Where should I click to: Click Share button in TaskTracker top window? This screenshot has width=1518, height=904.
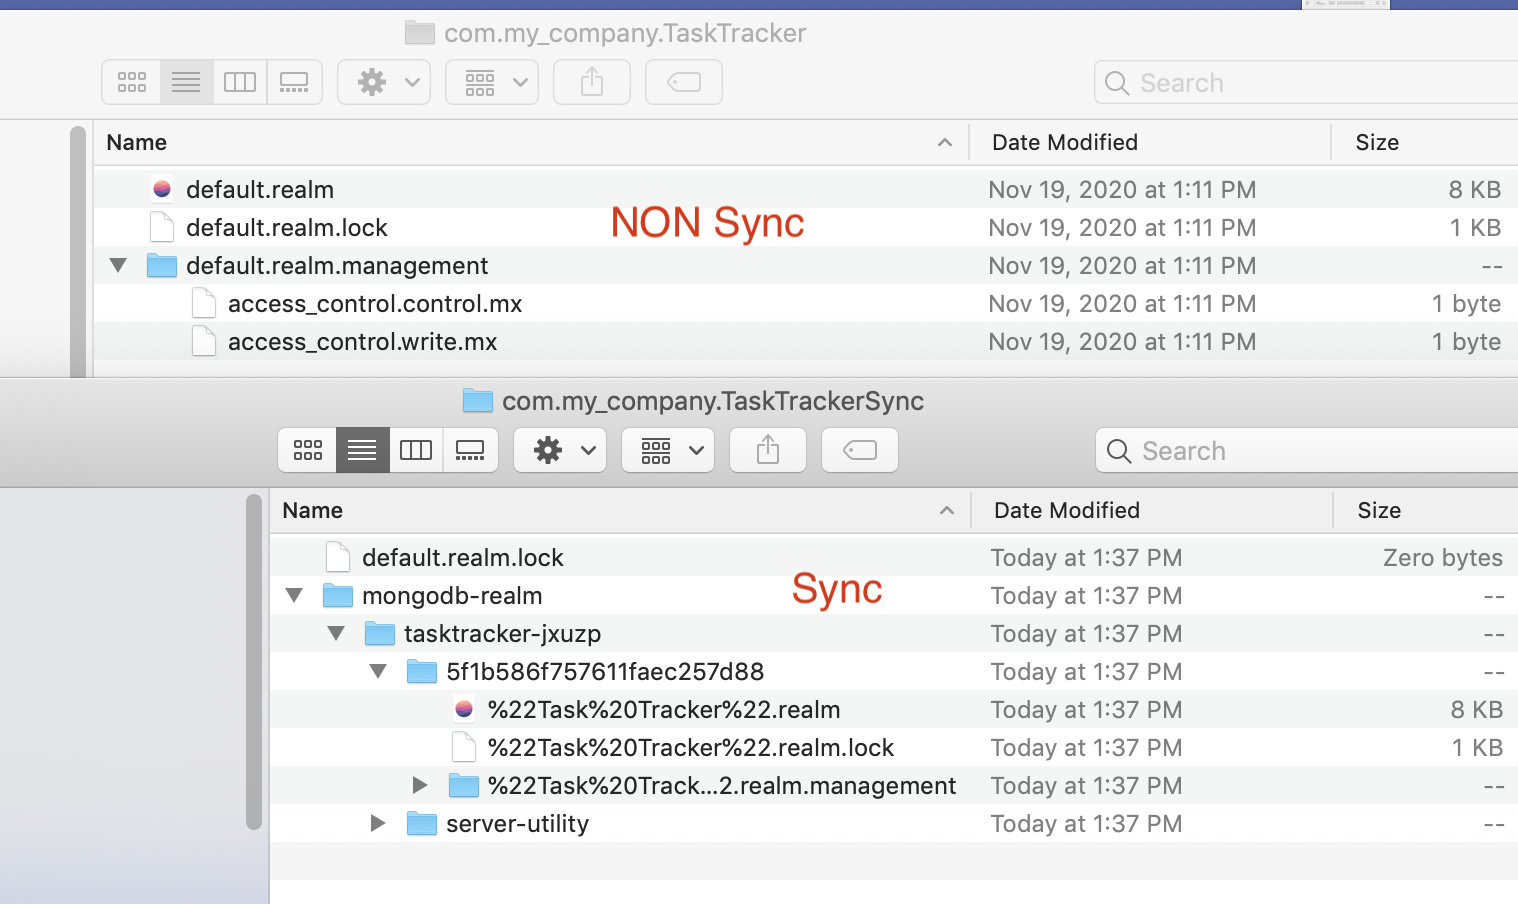coord(592,82)
